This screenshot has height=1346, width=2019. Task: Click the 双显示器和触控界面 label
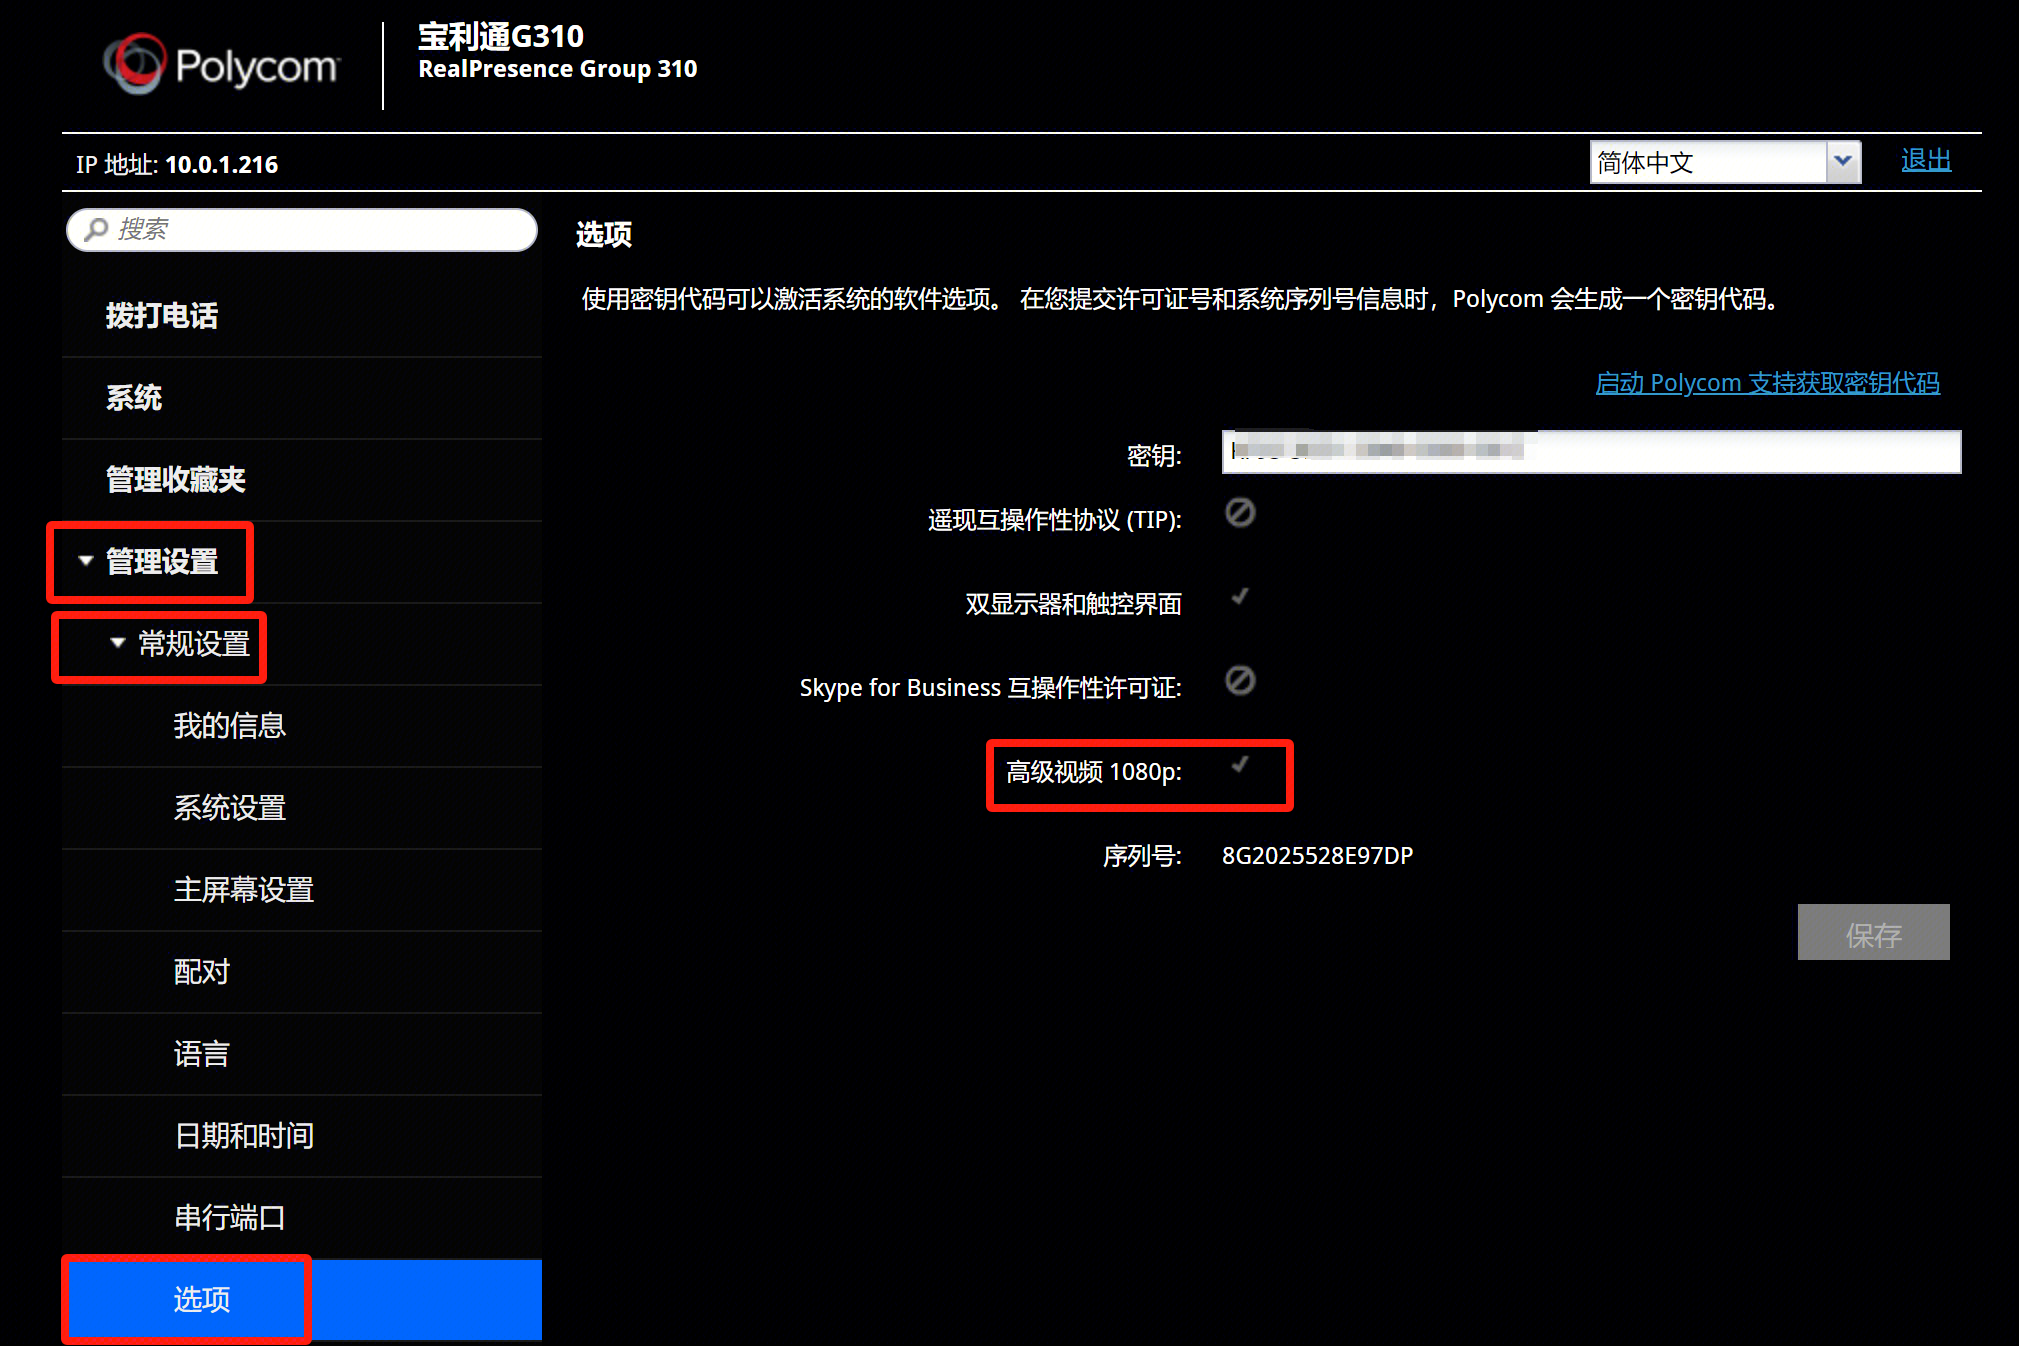[x=1073, y=604]
